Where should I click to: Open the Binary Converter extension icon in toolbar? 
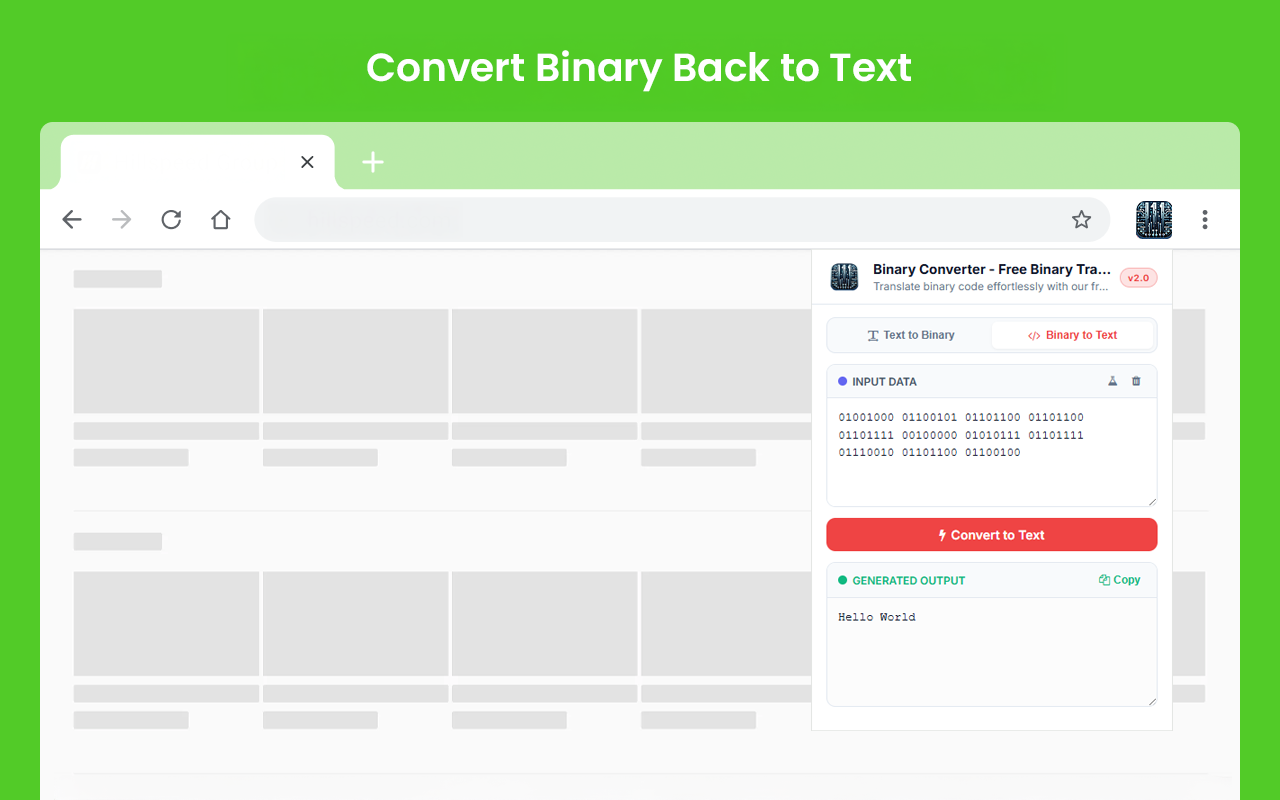1154,220
